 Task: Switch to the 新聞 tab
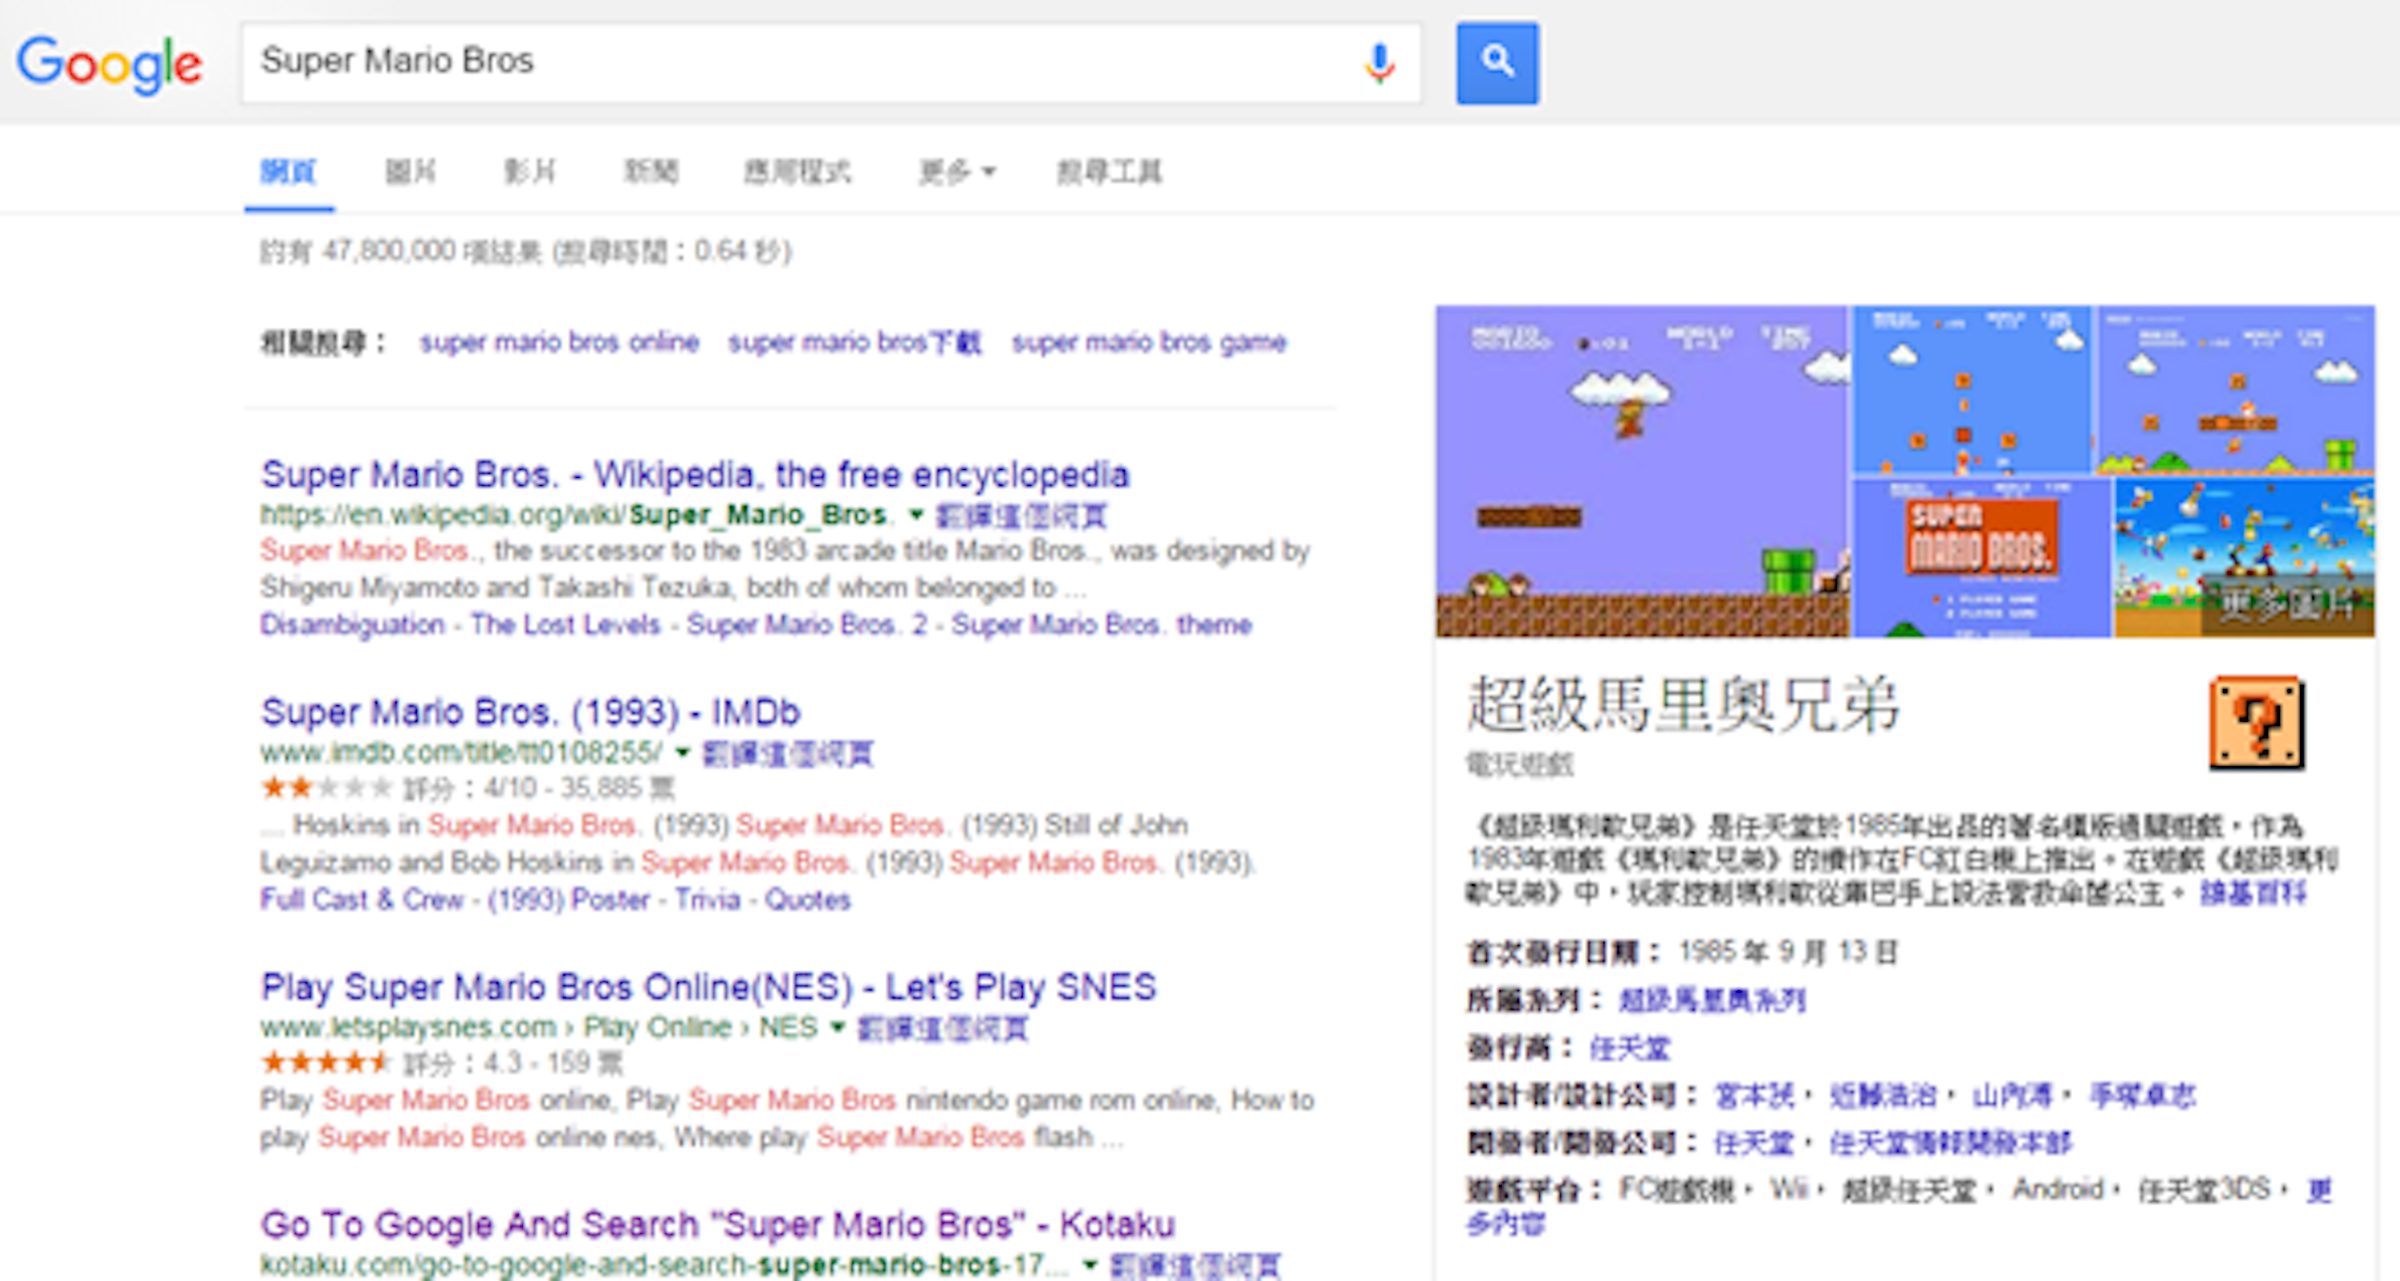pos(650,172)
